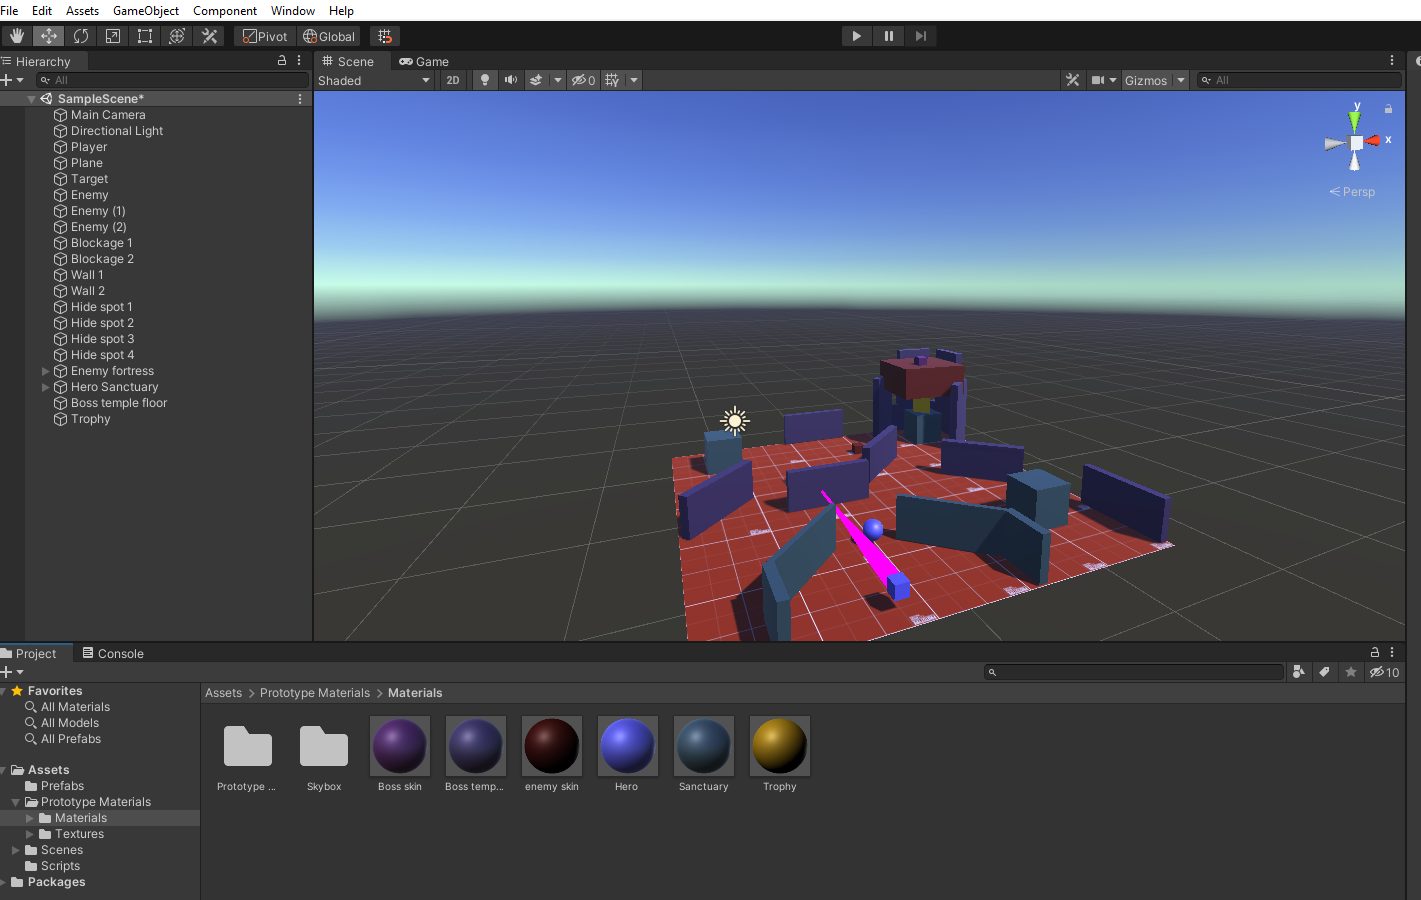Select the Transform tool in the main toolbar

point(177,36)
